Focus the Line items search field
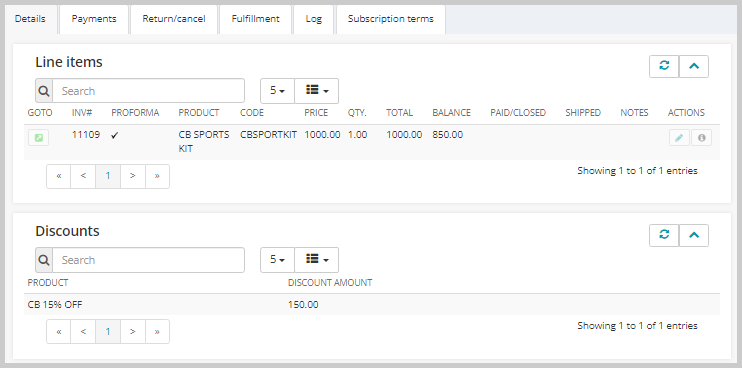This screenshot has height=368, width=742. (149, 91)
